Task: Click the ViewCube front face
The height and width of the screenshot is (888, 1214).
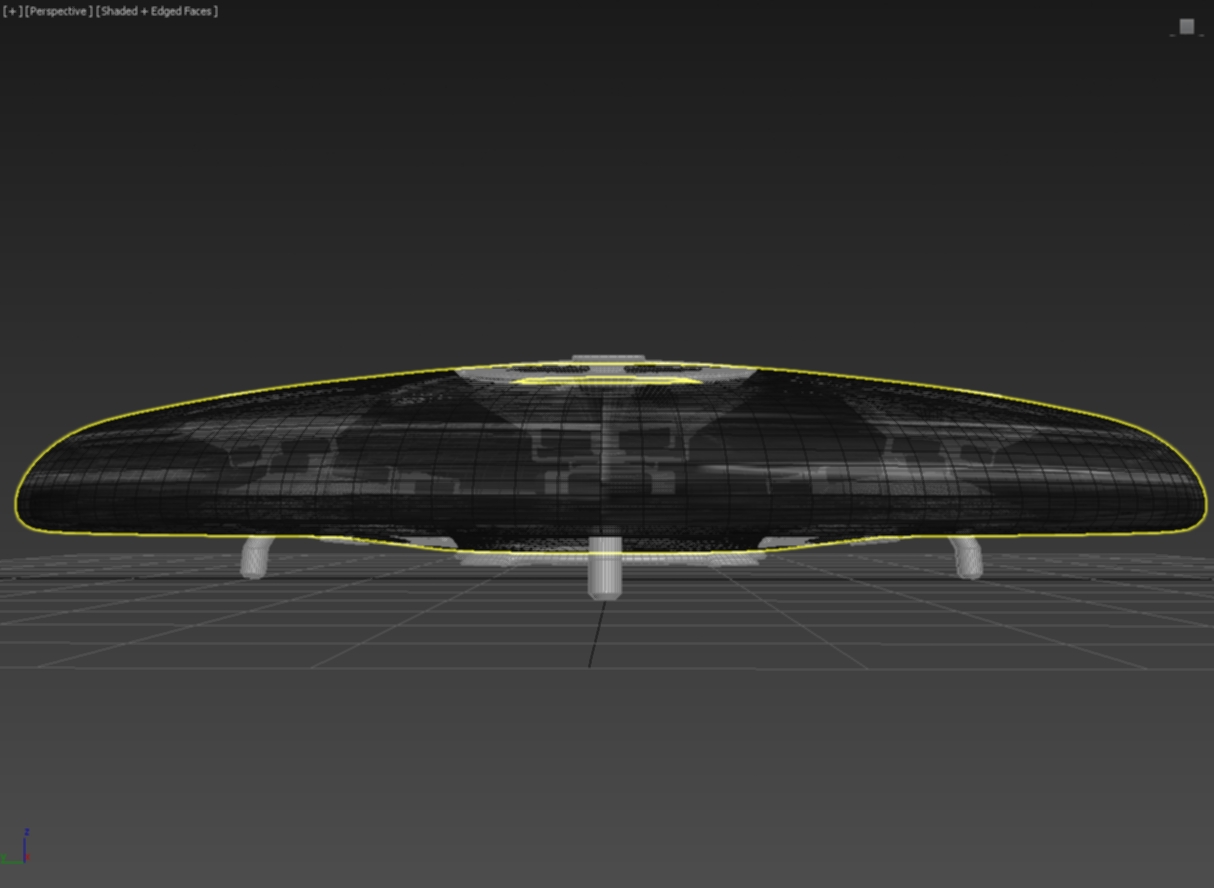Action: coord(1186,27)
